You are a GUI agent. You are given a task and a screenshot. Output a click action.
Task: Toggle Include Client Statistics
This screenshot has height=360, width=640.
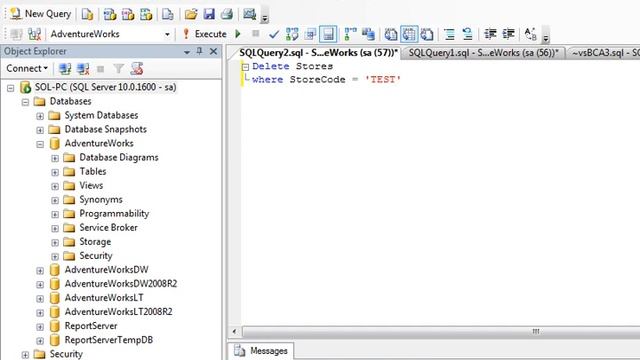(368, 34)
